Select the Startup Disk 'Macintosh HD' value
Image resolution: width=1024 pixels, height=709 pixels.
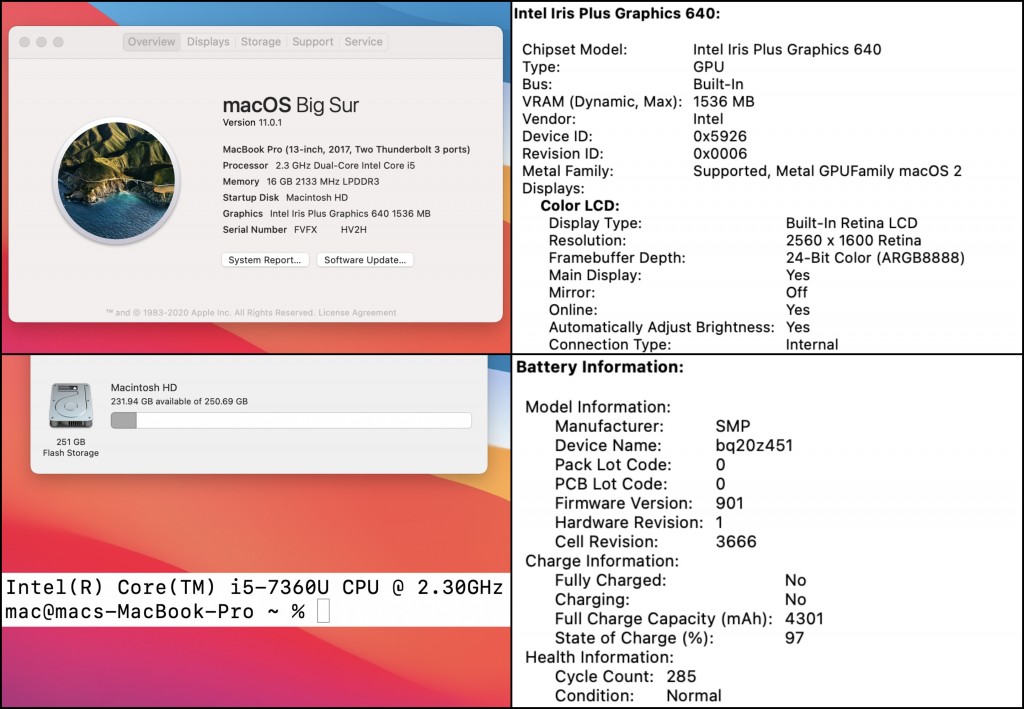[317, 198]
